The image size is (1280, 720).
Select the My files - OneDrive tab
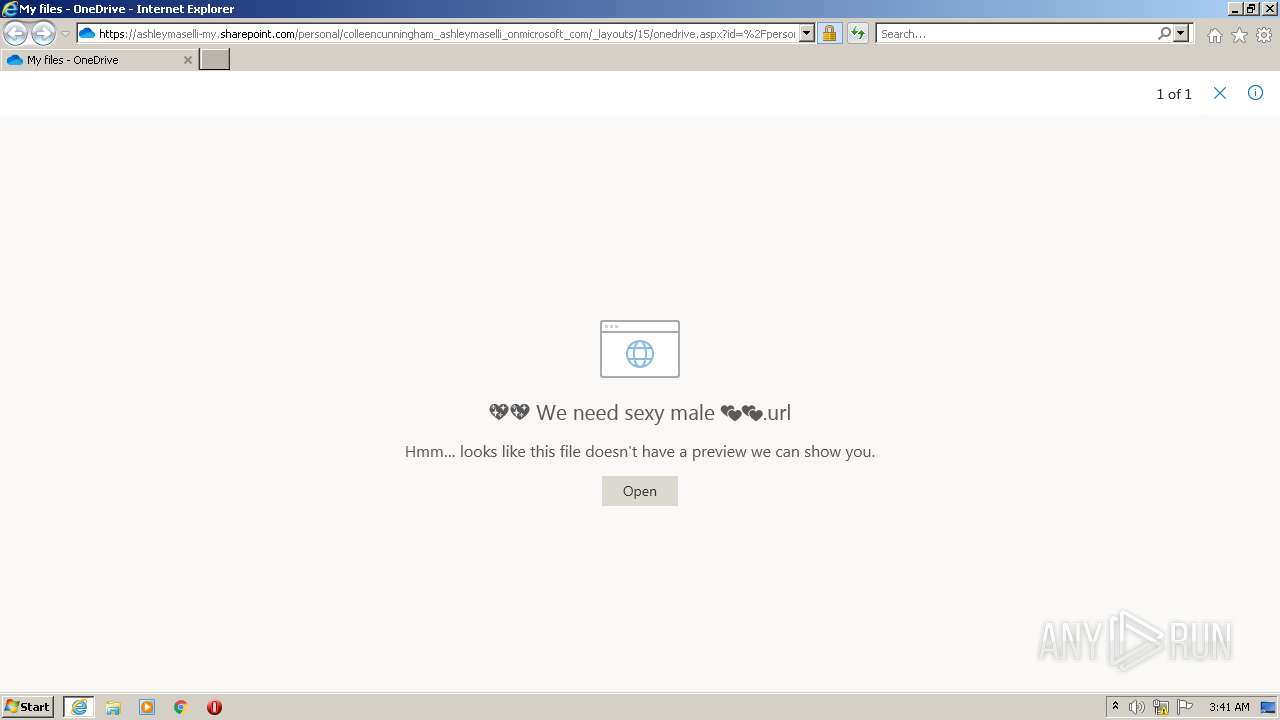pos(98,60)
